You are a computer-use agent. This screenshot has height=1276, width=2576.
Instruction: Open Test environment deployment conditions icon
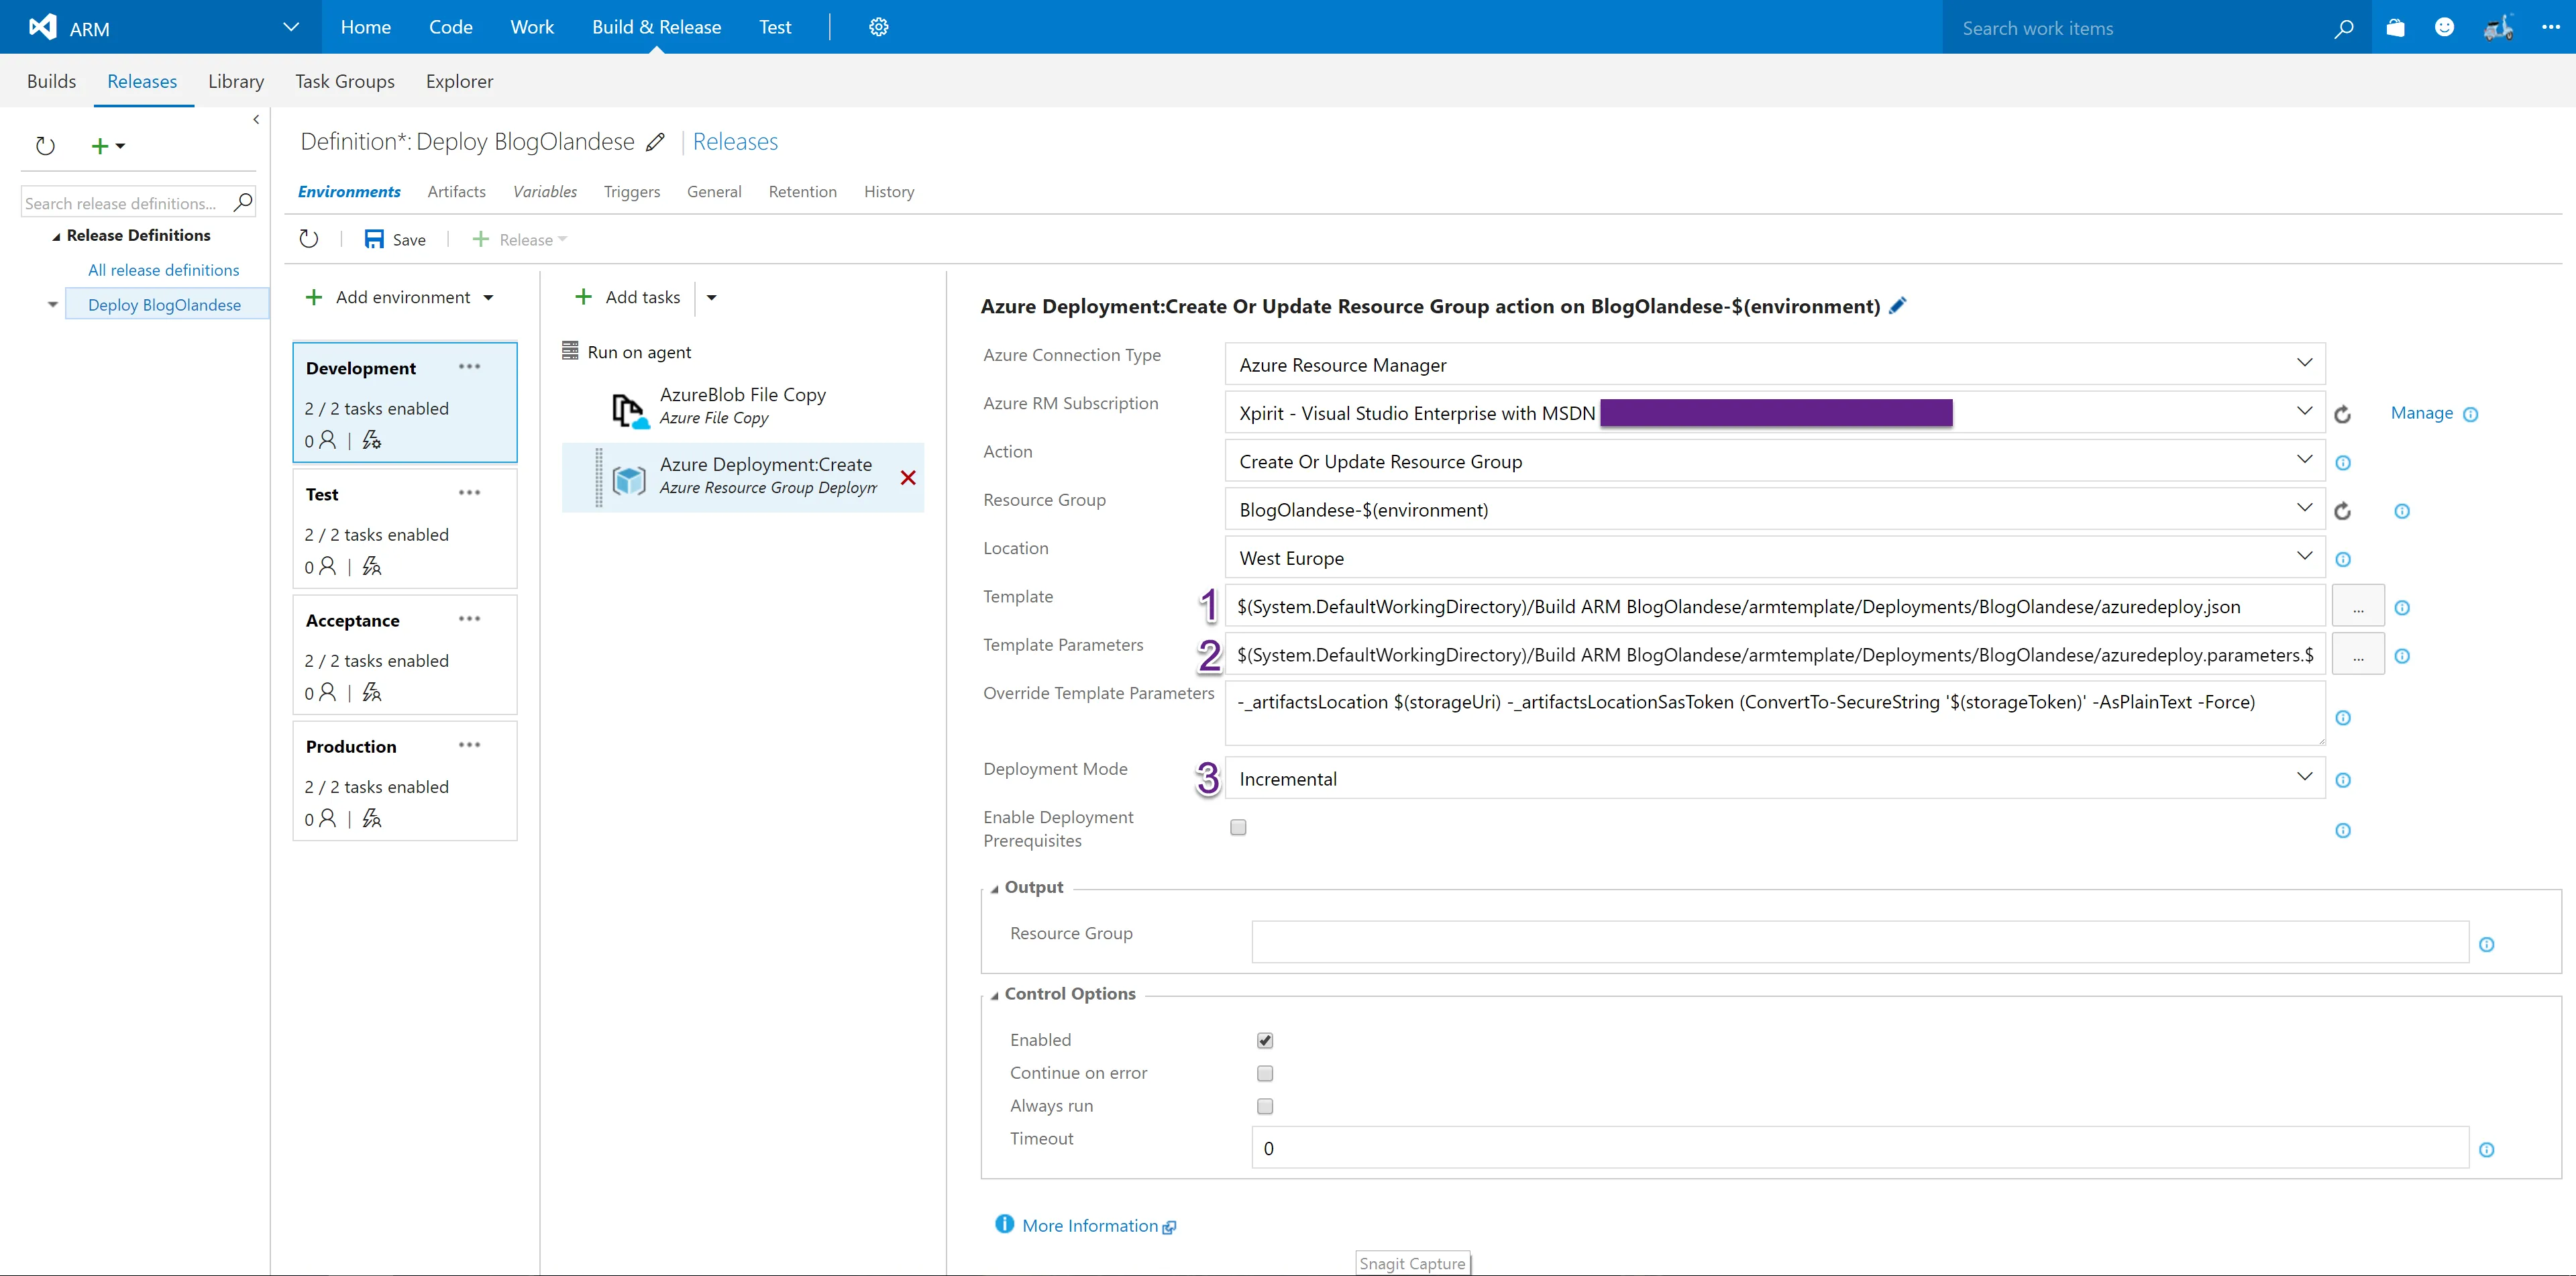[x=372, y=567]
